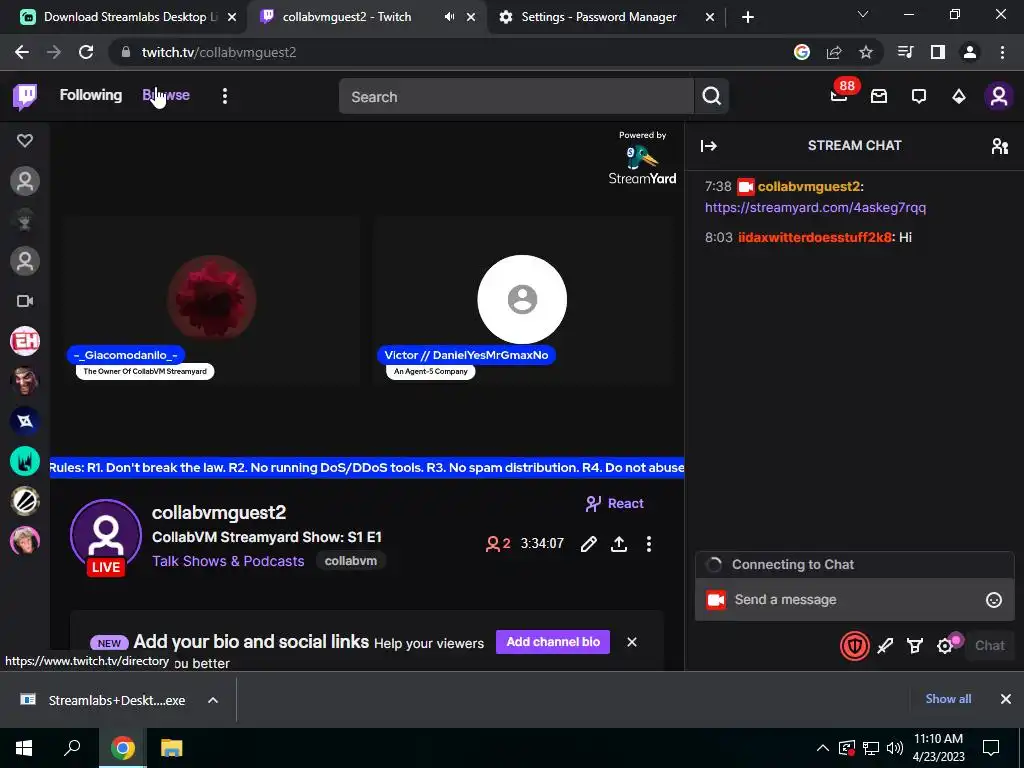Open the first followed channel avatar in sidebar

pyautogui.click(x=25, y=181)
